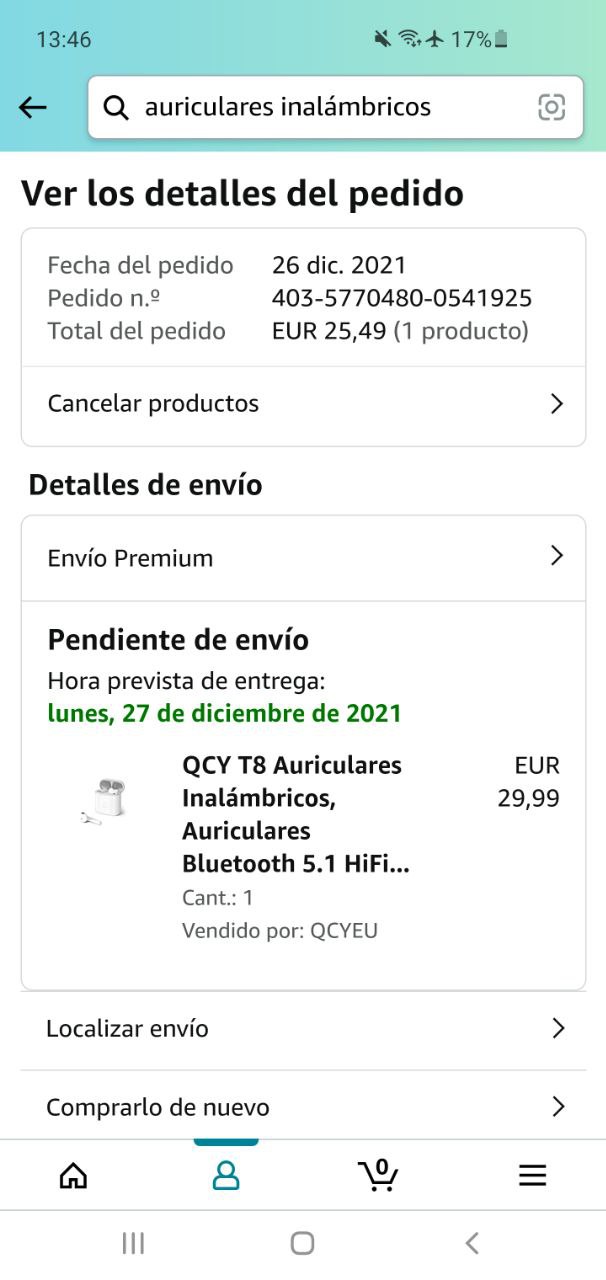This screenshot has width=606, height=1280.
Task: Expand the Localizar envío chevron
Action: [558, 1028]
